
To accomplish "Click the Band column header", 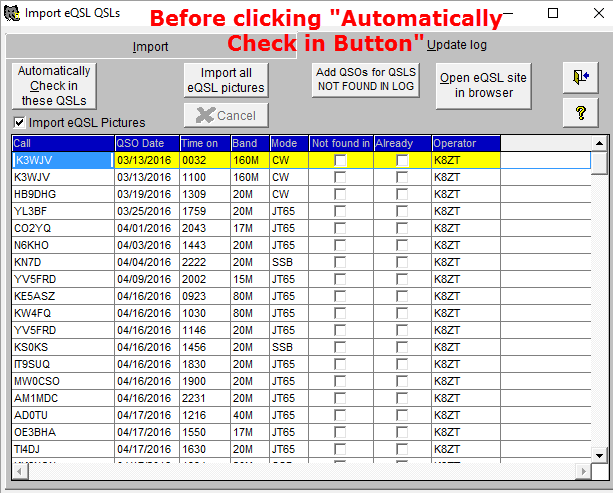I will click(250, 143).
